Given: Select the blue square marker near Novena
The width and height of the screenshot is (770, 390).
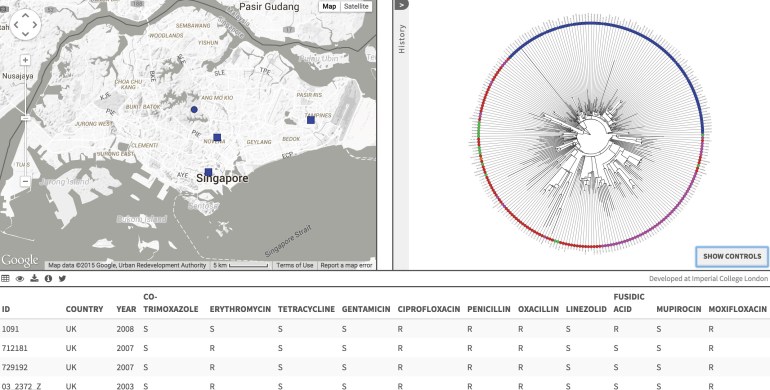Looking at the screenshot, I should click(217, 138).
